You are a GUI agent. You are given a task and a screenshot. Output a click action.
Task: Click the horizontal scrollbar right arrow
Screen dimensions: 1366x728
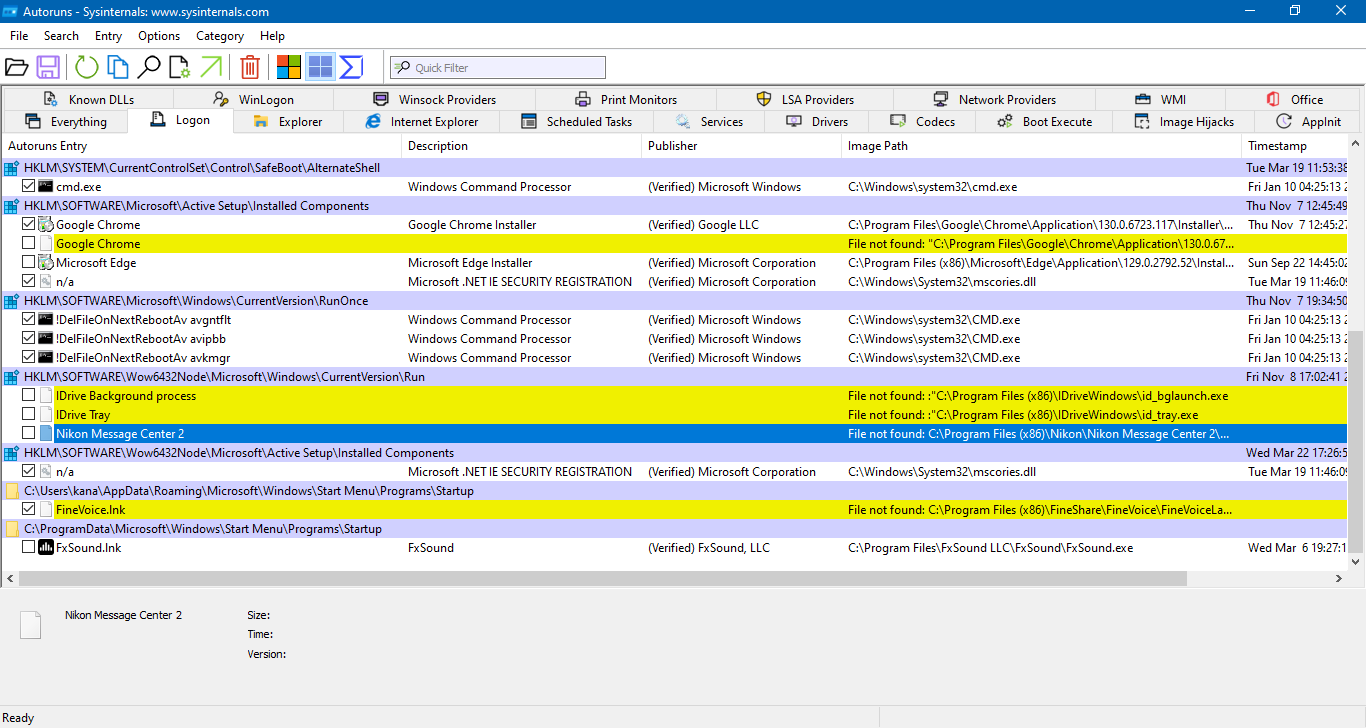(1339, 578)
